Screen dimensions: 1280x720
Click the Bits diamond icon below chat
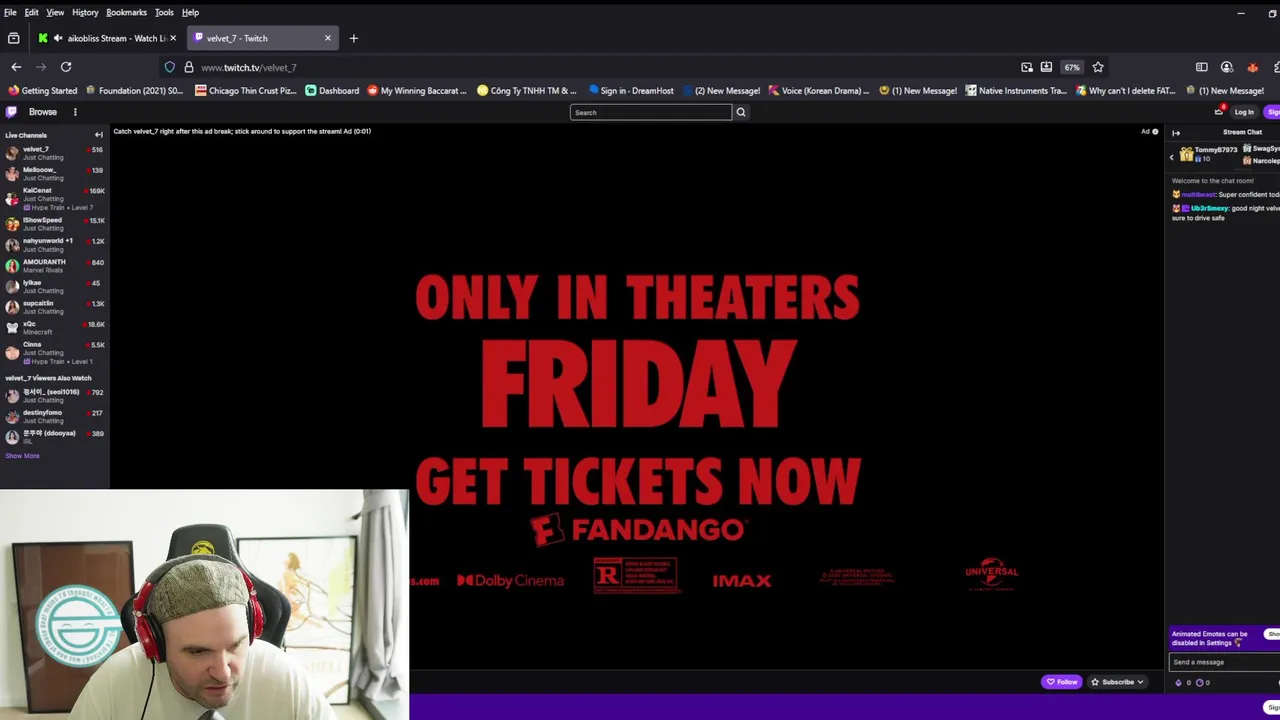1178,682
